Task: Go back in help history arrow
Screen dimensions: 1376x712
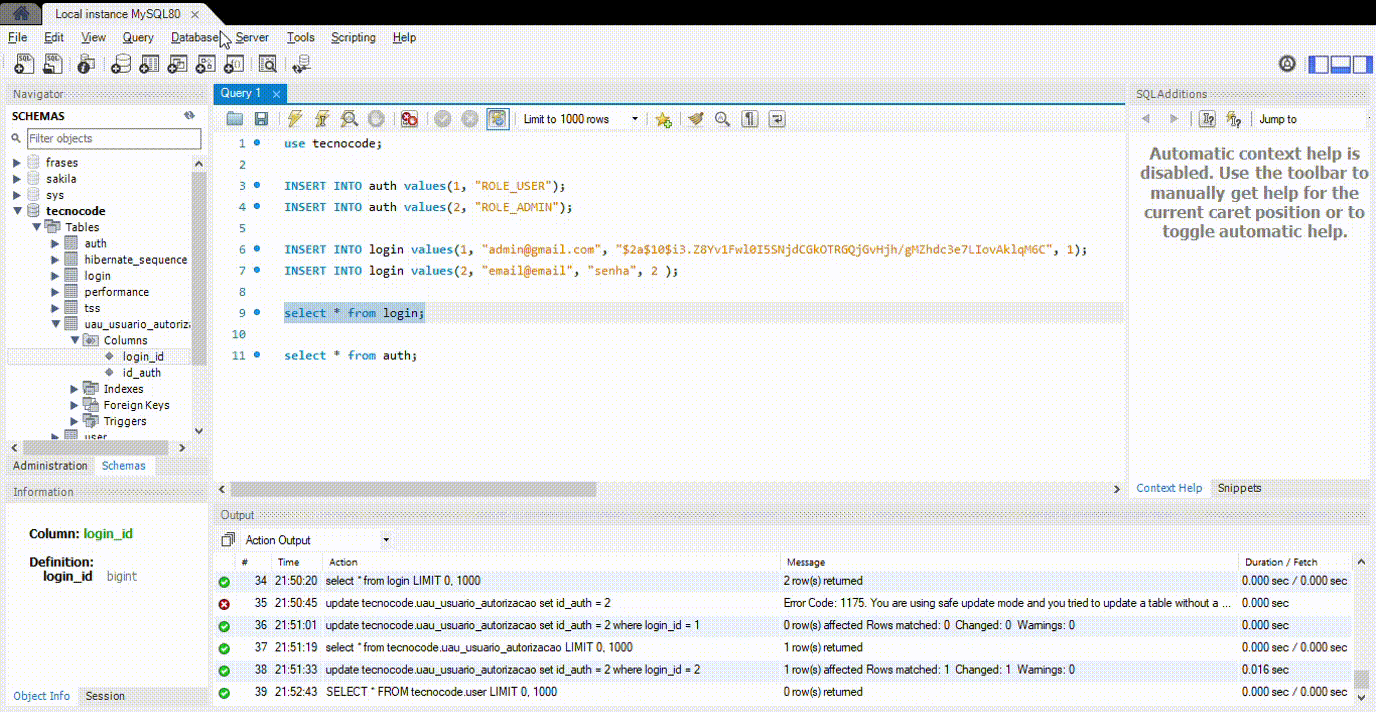Action: tap(1146, 119)
